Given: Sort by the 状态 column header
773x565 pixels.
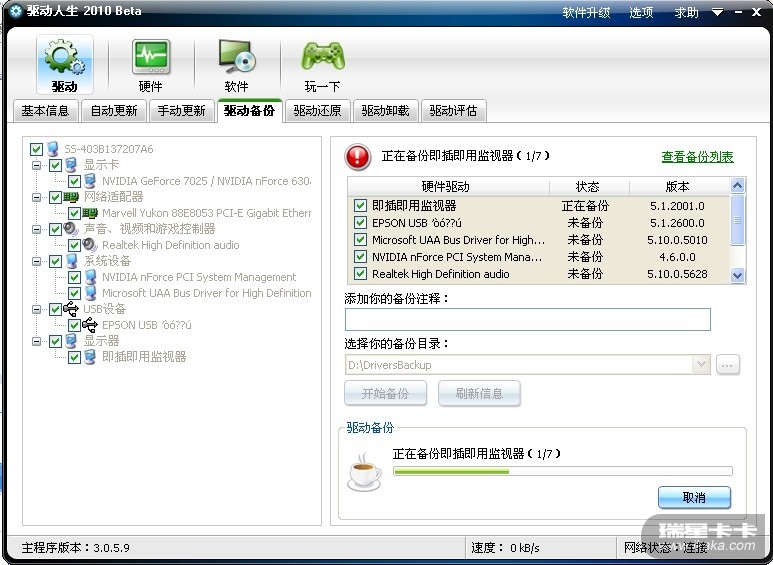Looking at the screenshot, I should 589,186.
